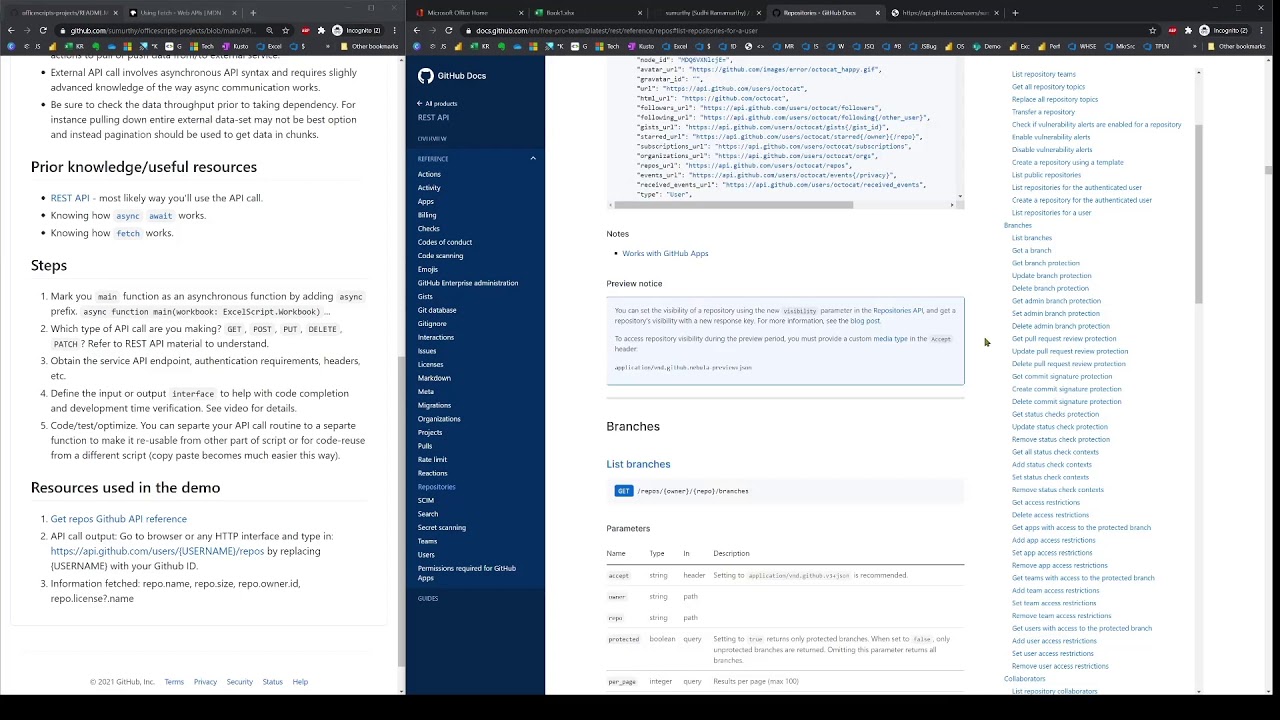Image resolution: width=1280 pixels, height=720 pixels.
Task: Open the GUIDES section in the sidebar
Action: (x=428, y=598)
